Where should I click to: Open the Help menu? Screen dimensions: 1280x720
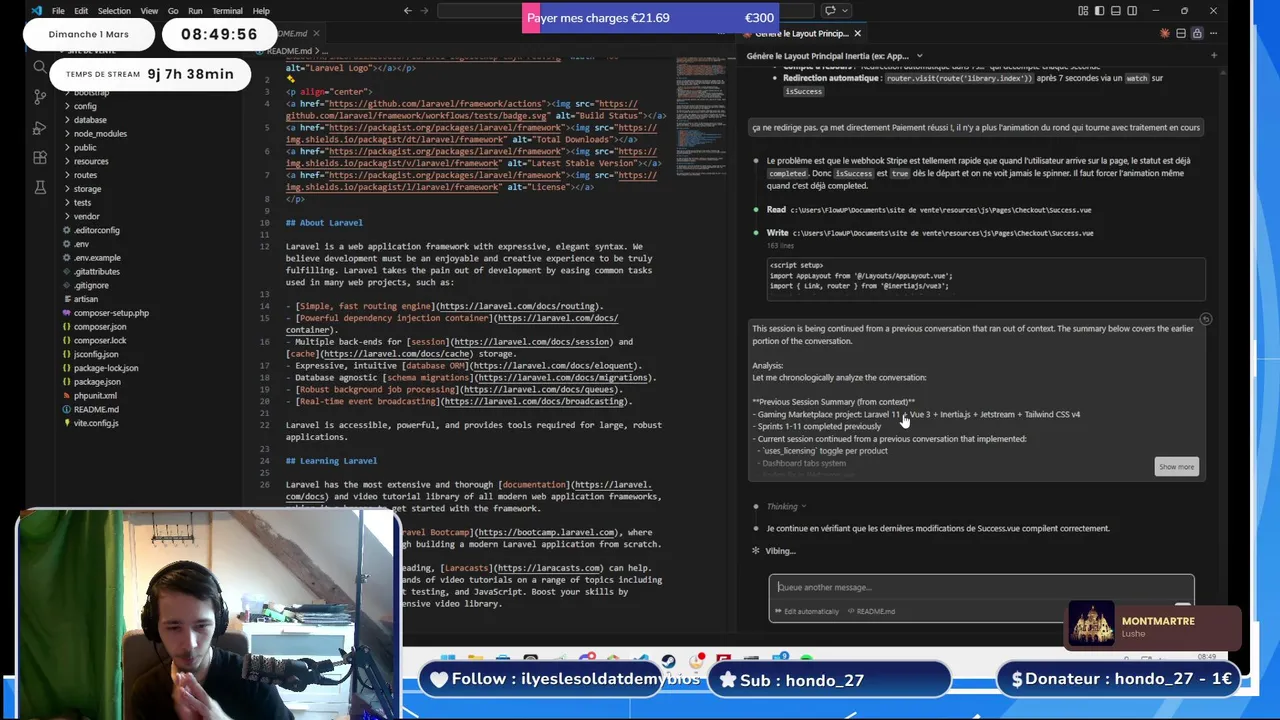261,11
